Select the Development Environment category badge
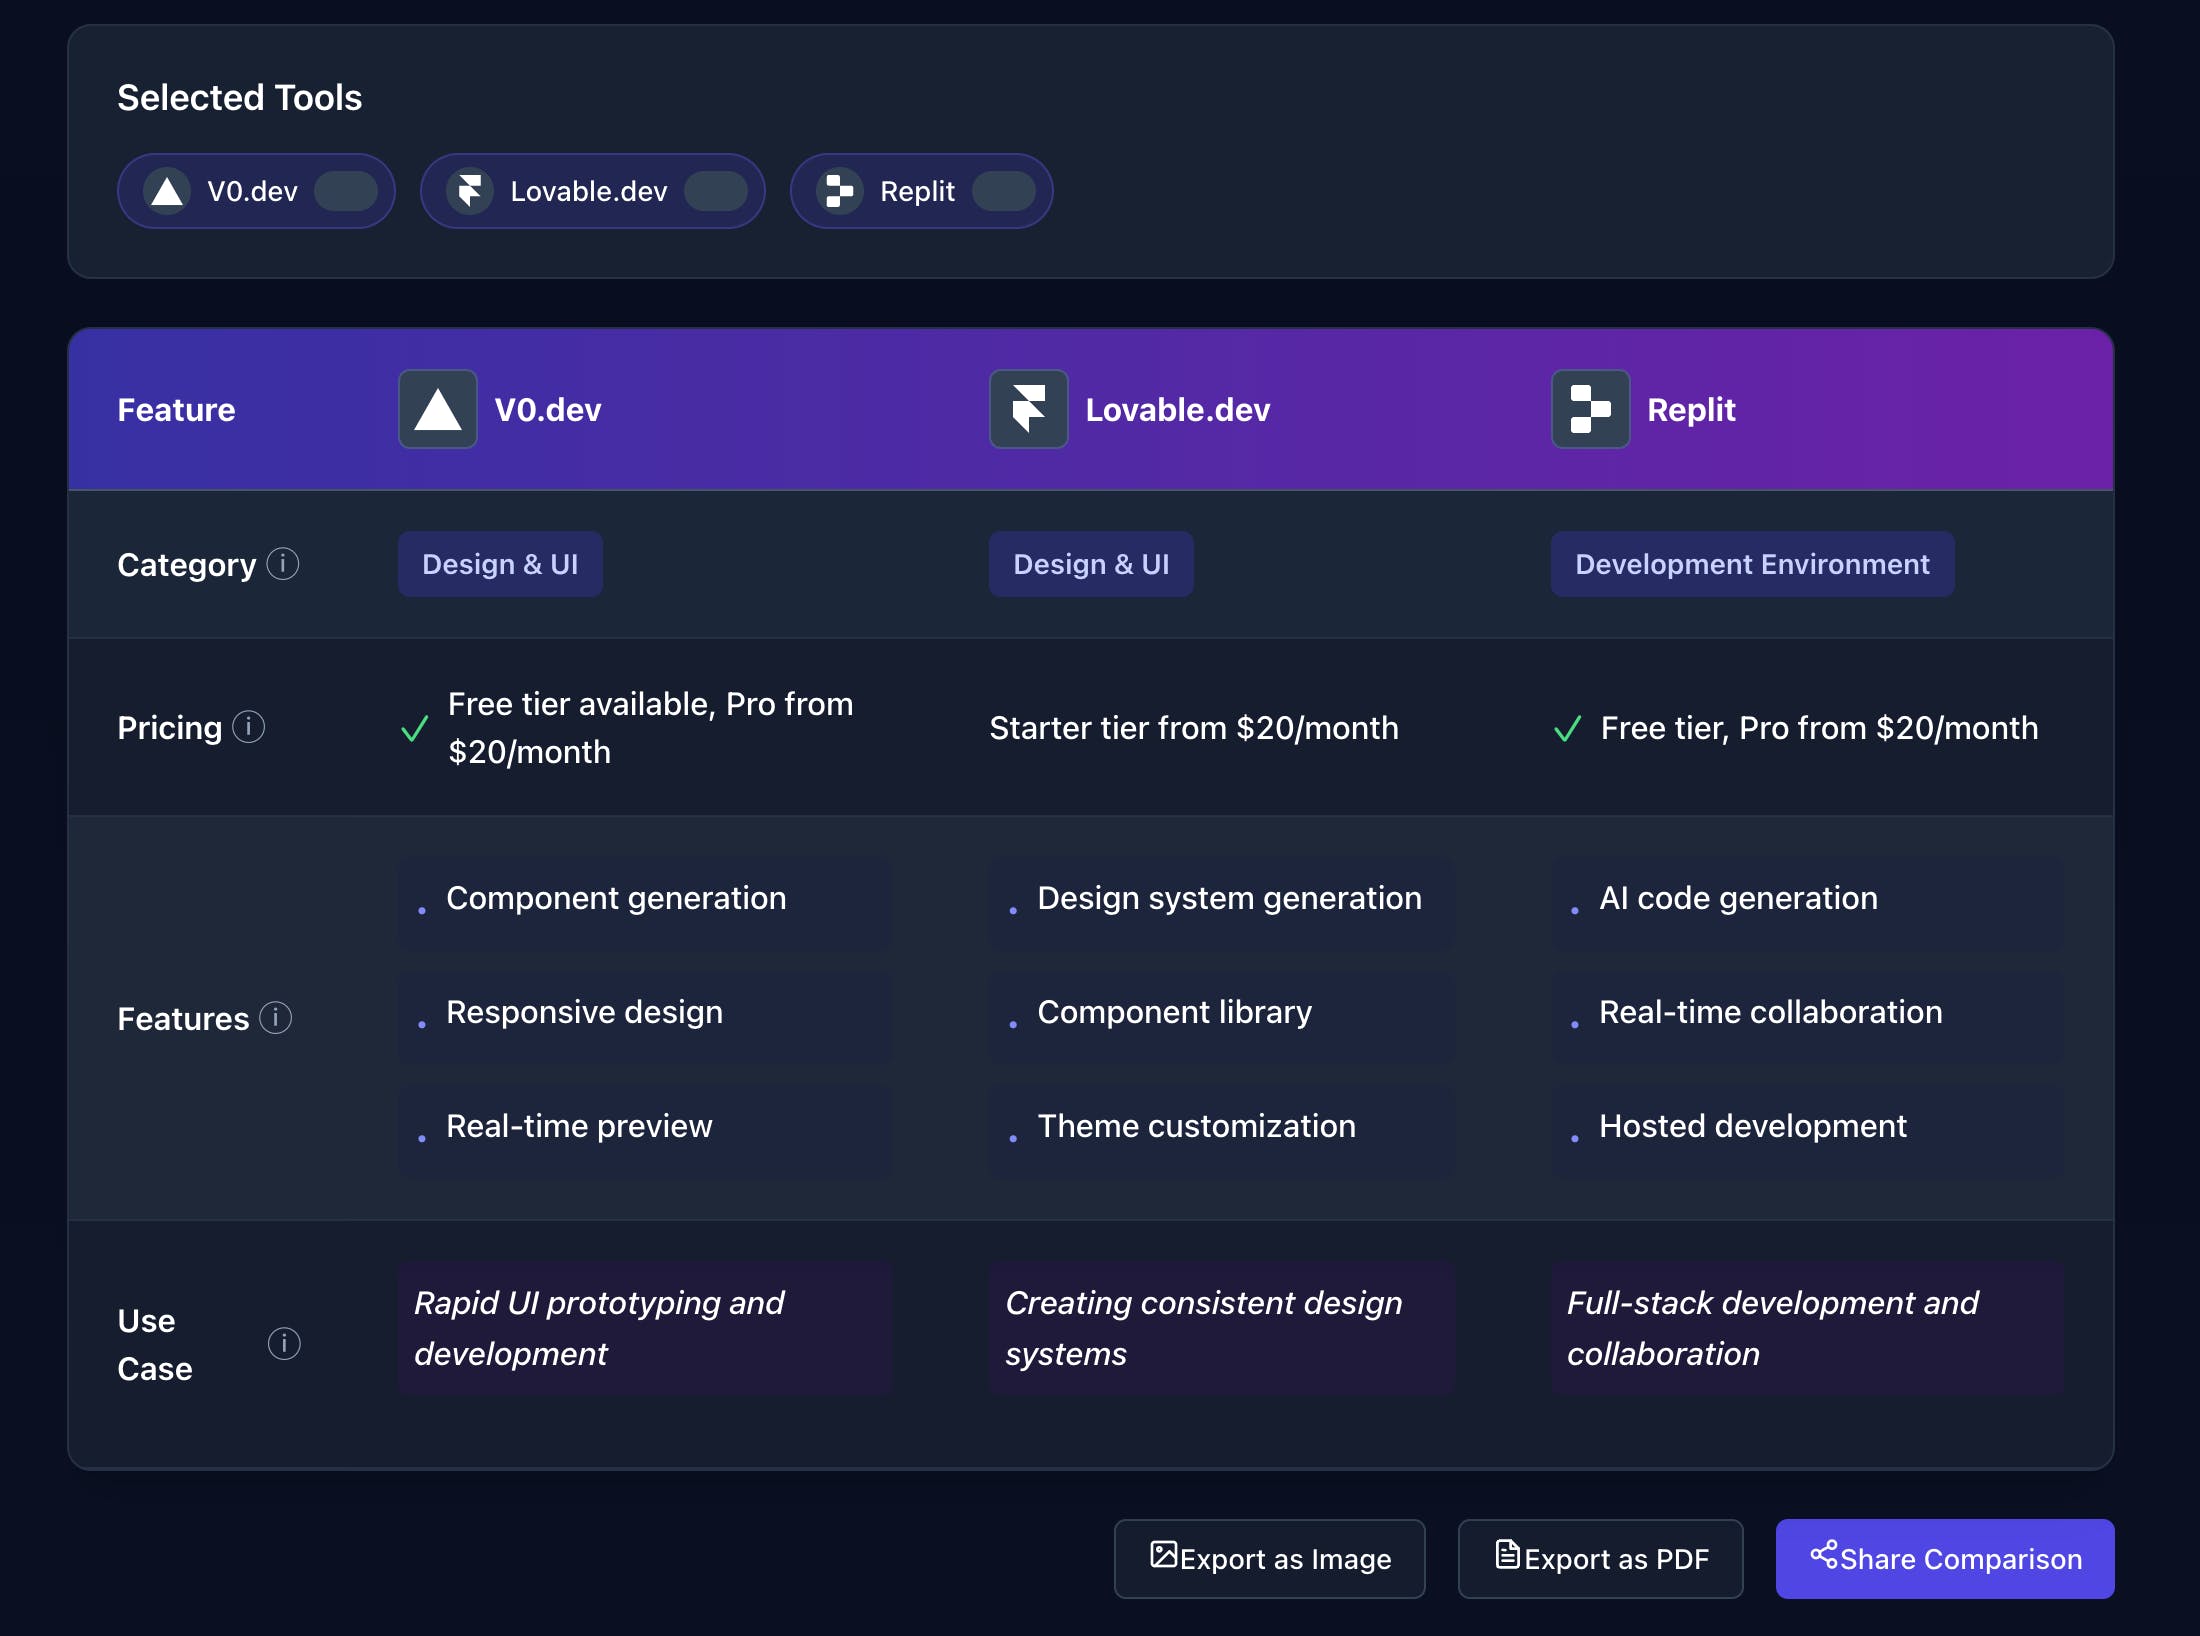This screenshot has width=2200, height=1636. [x=1752, y=564]
